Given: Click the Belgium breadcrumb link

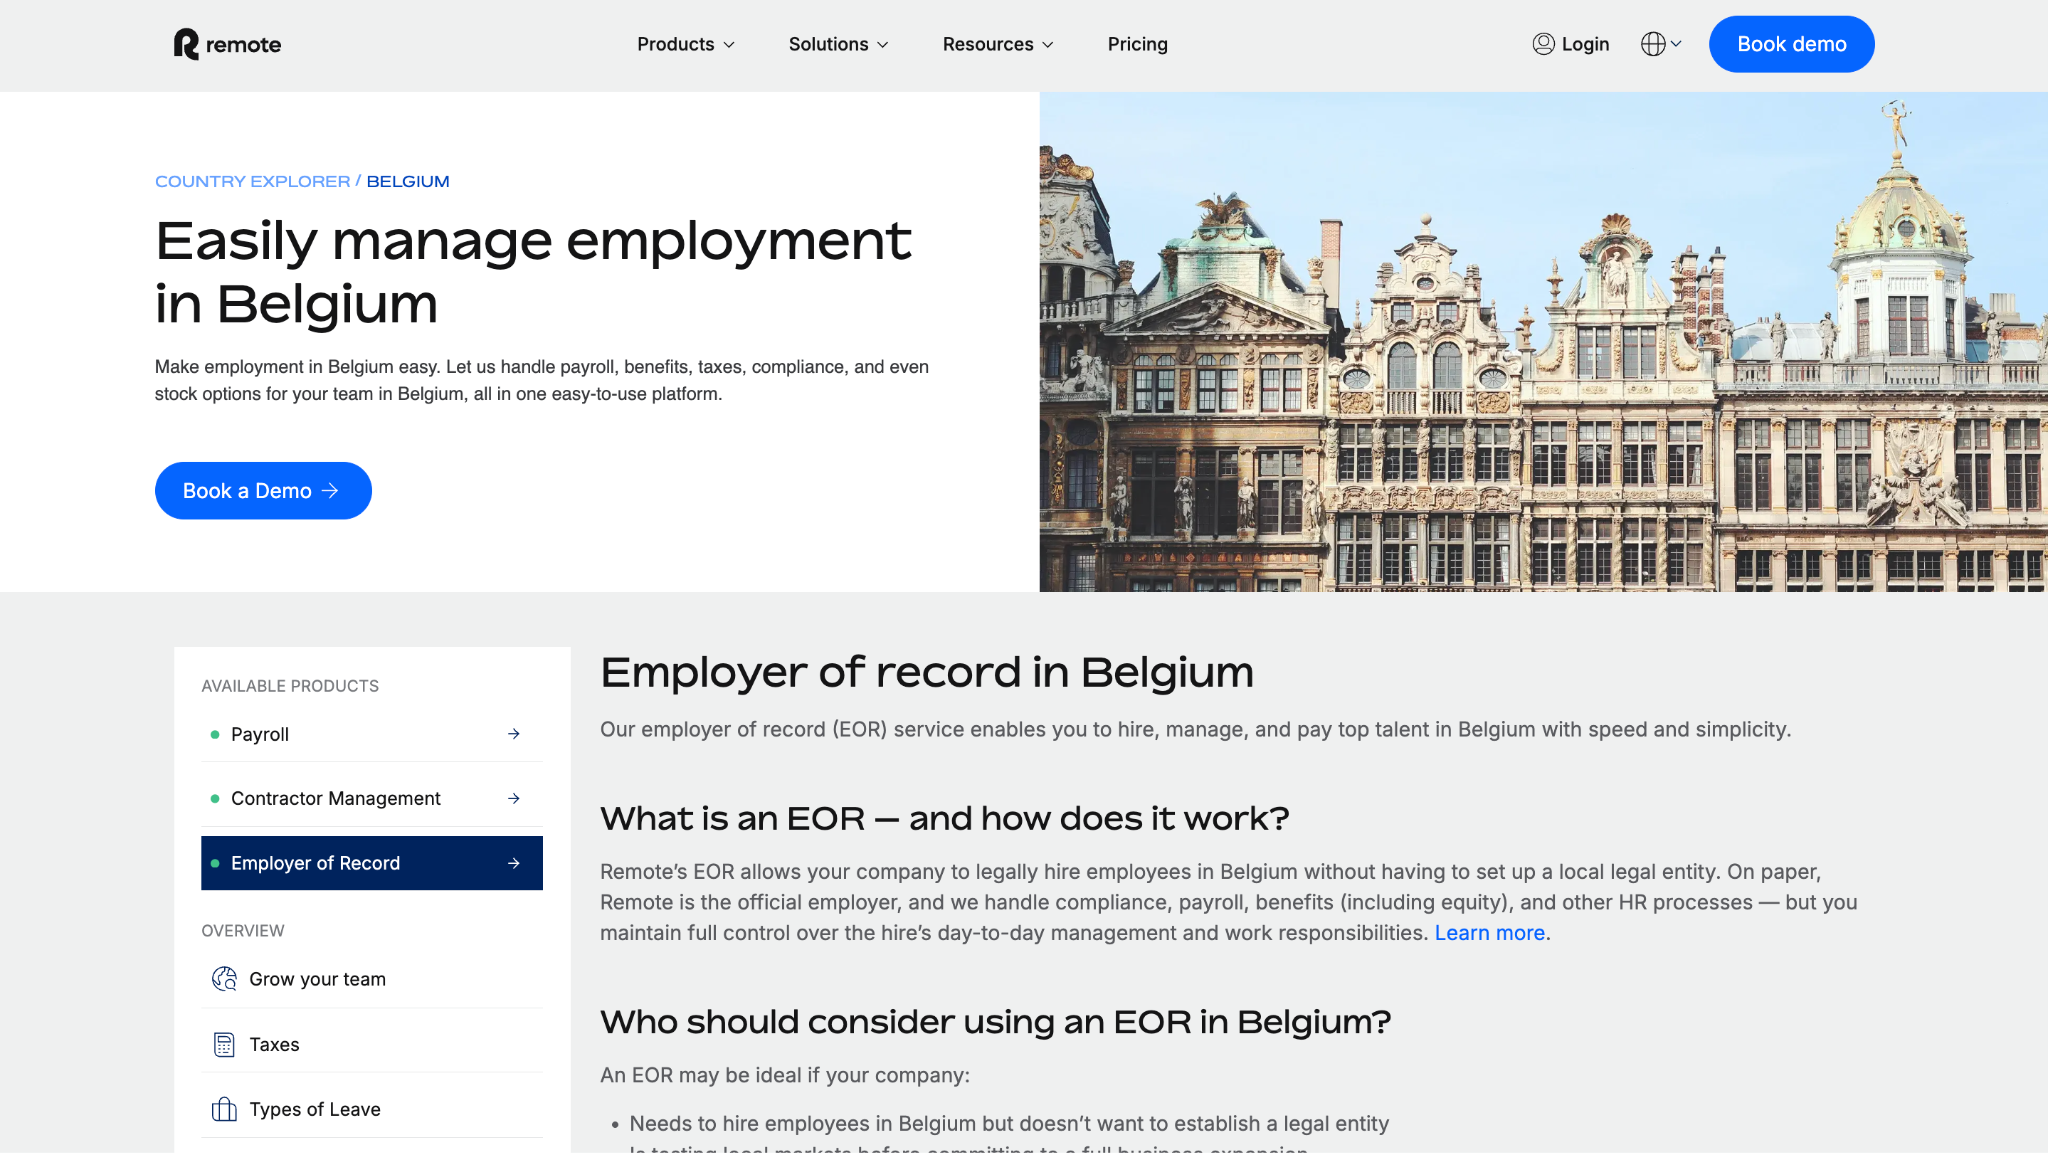Looking at the screenshot, I should click(x=408, y=181).
